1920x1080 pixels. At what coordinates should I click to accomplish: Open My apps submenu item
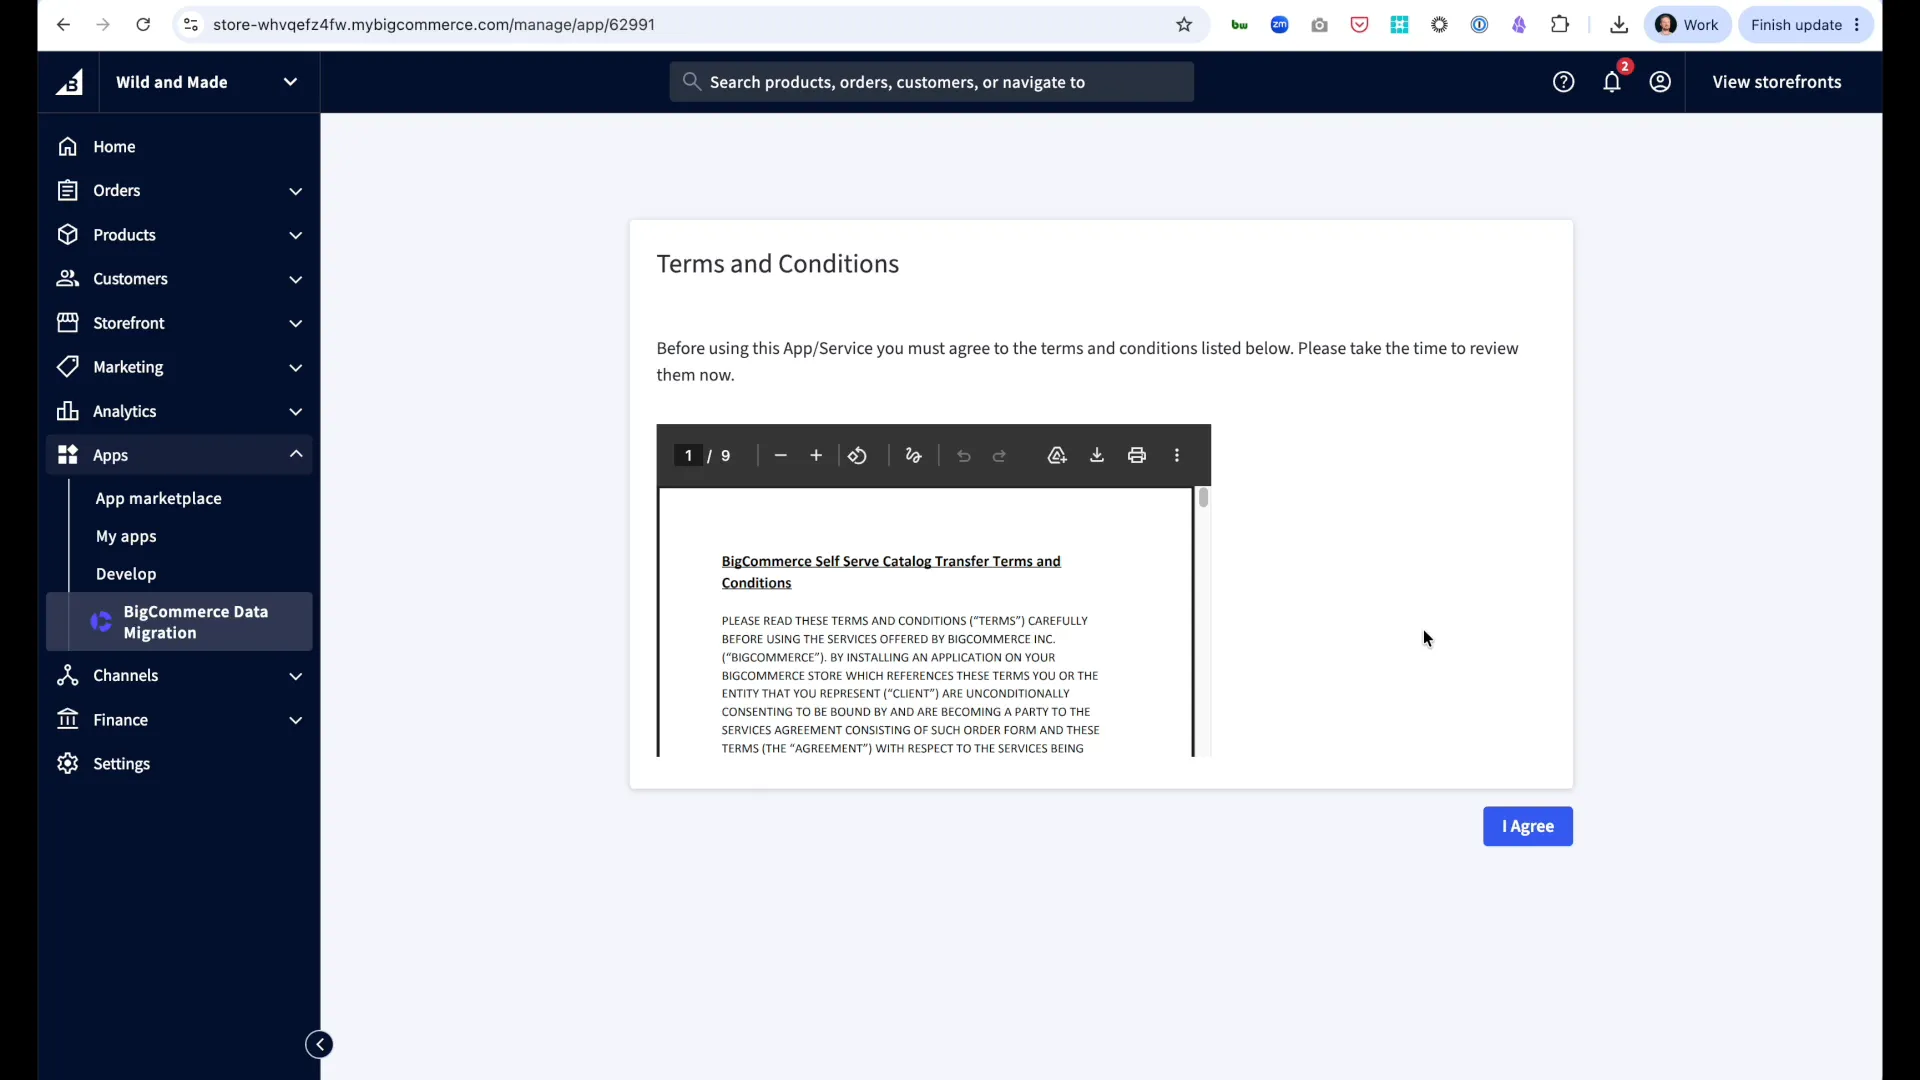pyautogui.click(x=126, y=536)
